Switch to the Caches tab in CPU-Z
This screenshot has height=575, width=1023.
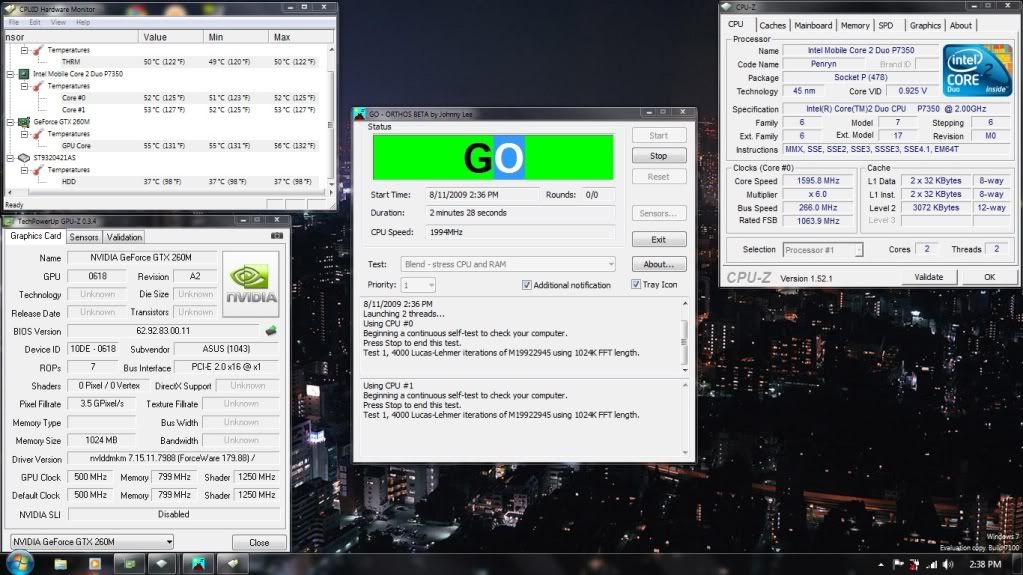point(772,25)
